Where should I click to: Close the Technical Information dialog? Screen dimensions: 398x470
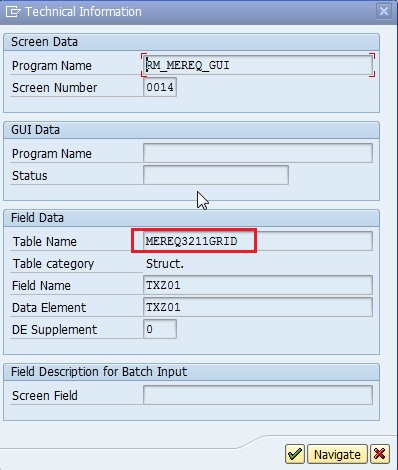384,11
